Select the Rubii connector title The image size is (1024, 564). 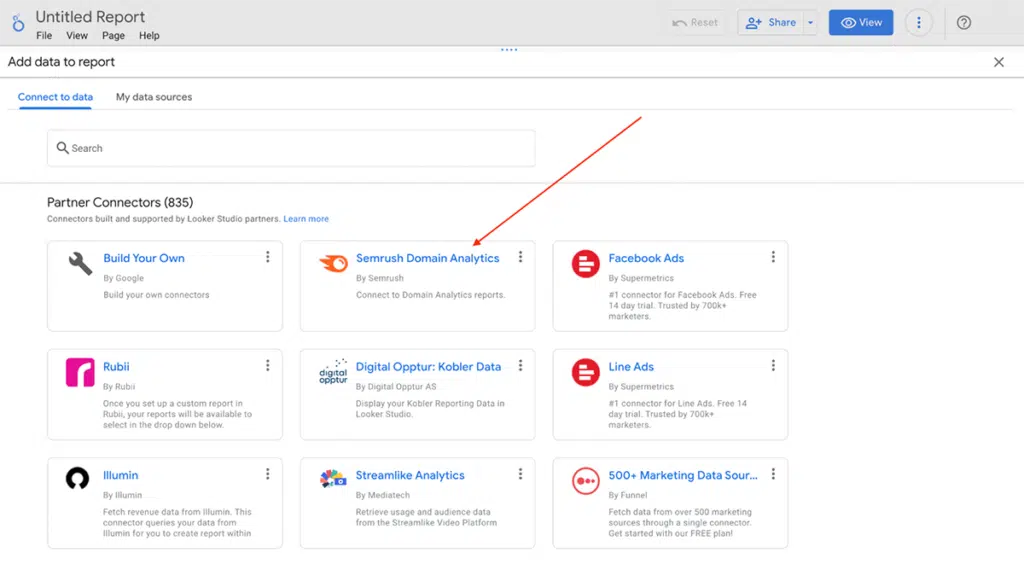(116, 366)
